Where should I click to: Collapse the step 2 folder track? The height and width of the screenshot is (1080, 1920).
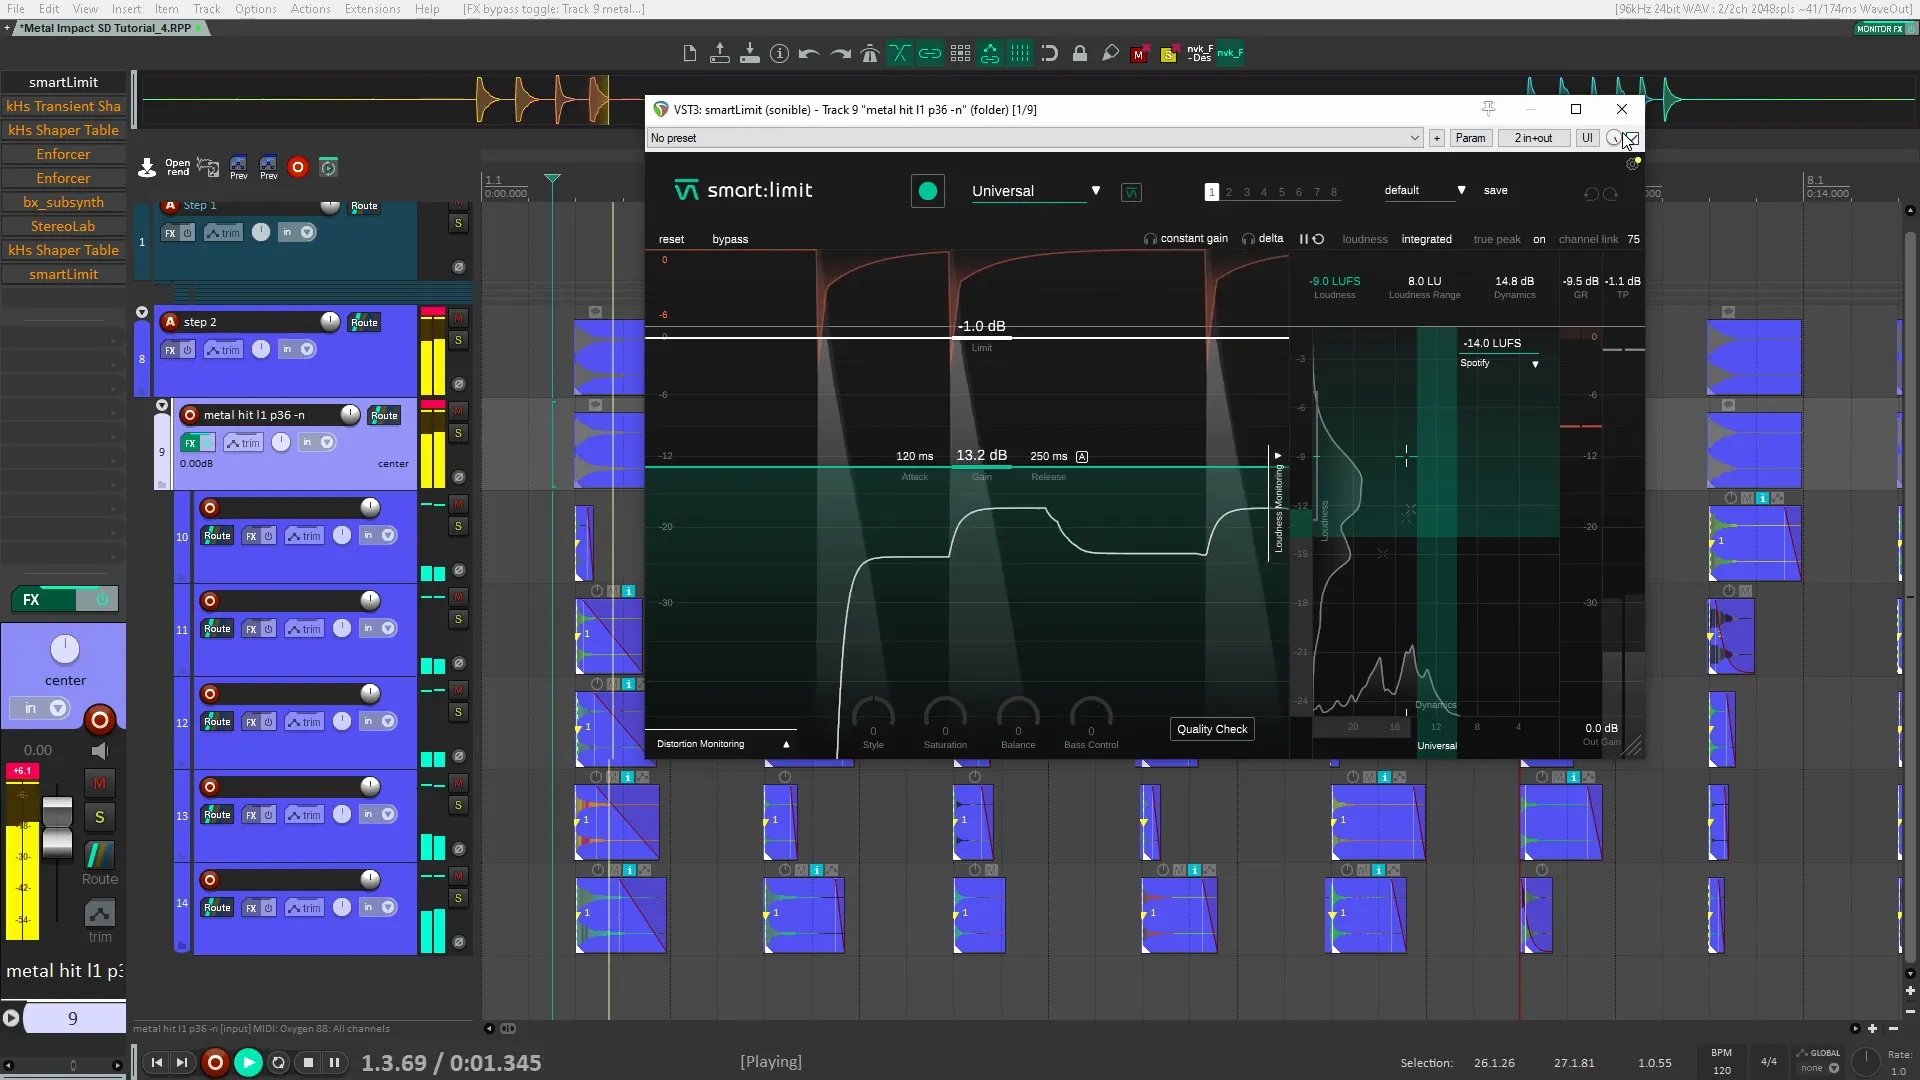[142, 312]
